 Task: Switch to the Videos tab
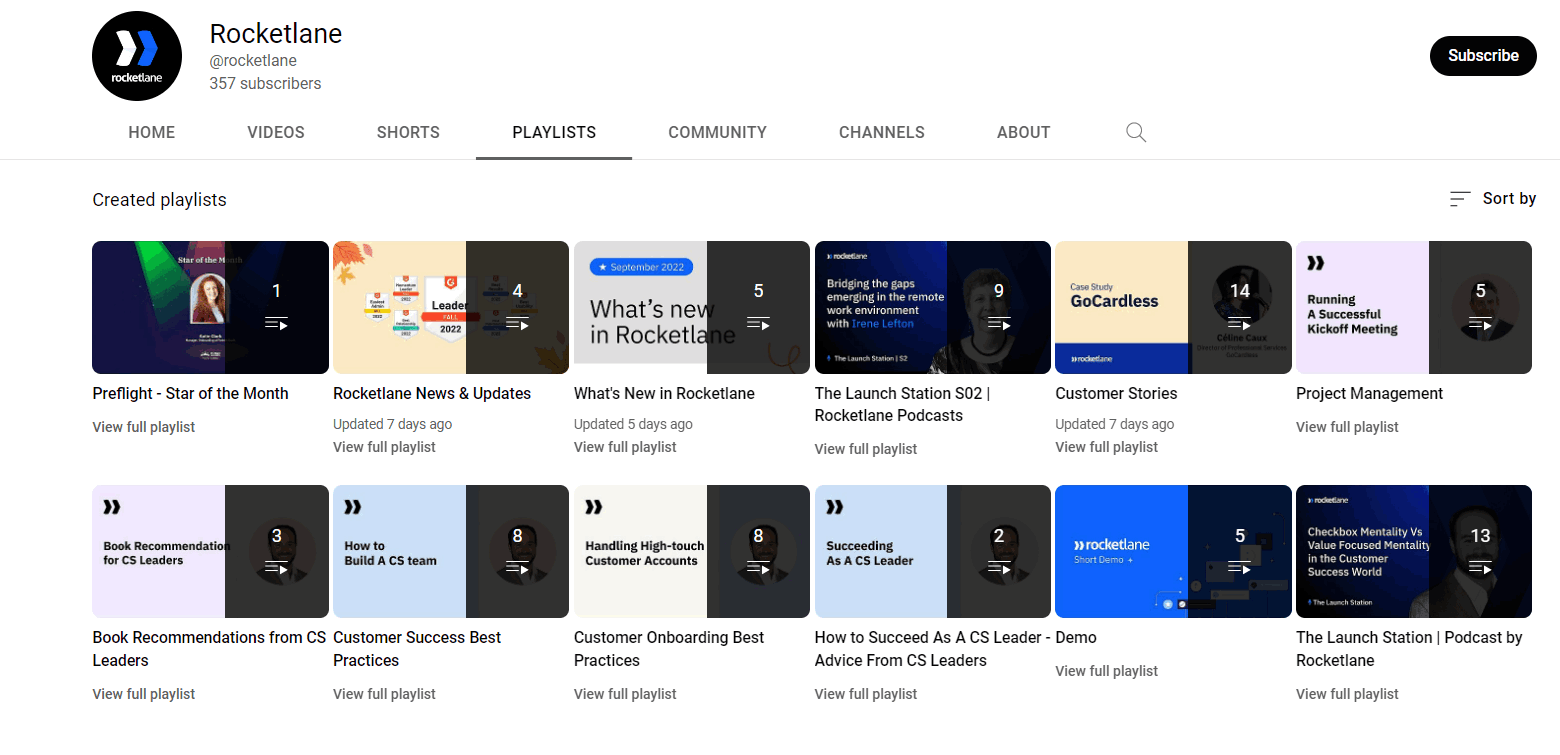coord(276,132)
